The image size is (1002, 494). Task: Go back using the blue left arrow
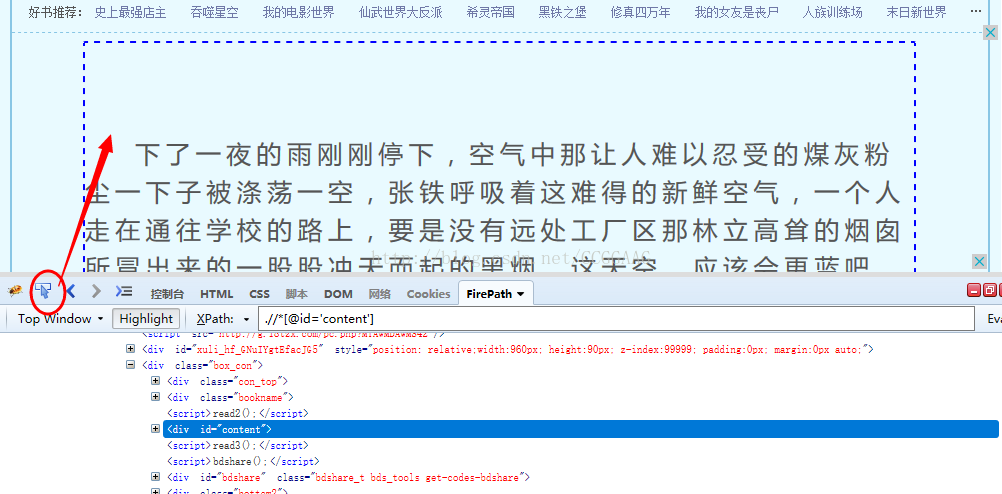(x=72, y=291)
